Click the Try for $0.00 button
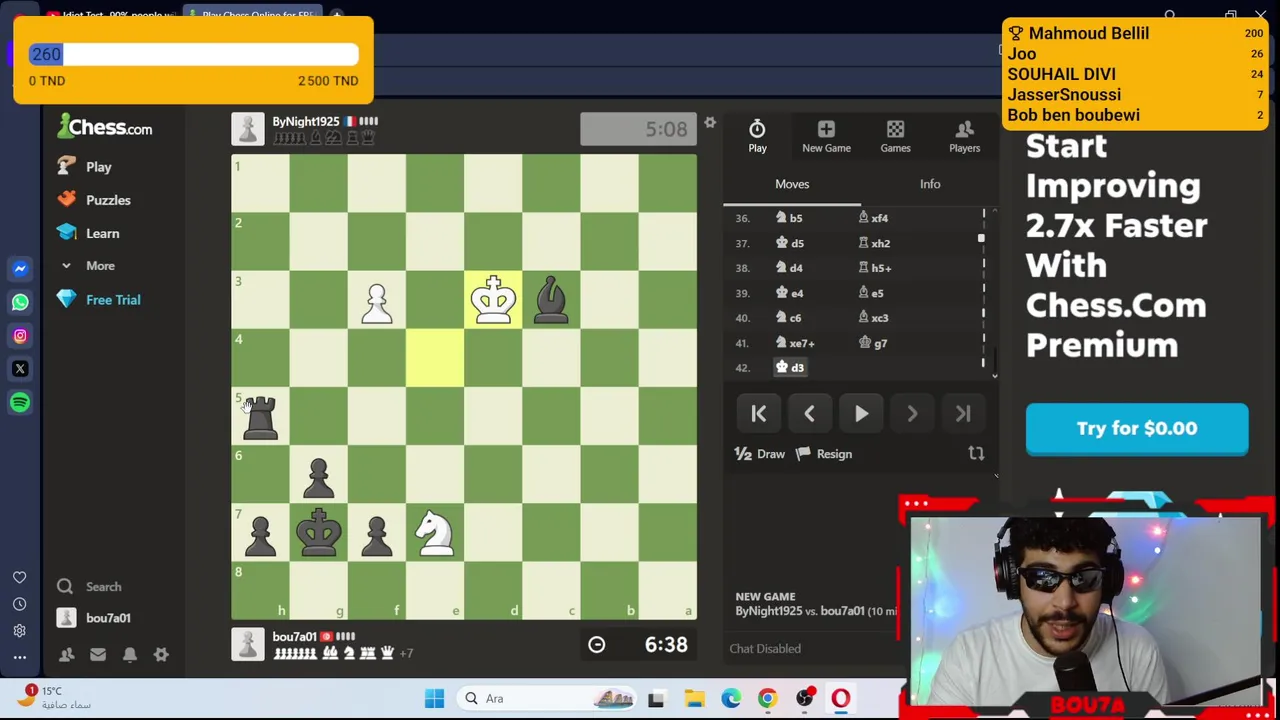Viewport: 1280px width, 720px height. pyautogui.click(x=1137, y=429)
